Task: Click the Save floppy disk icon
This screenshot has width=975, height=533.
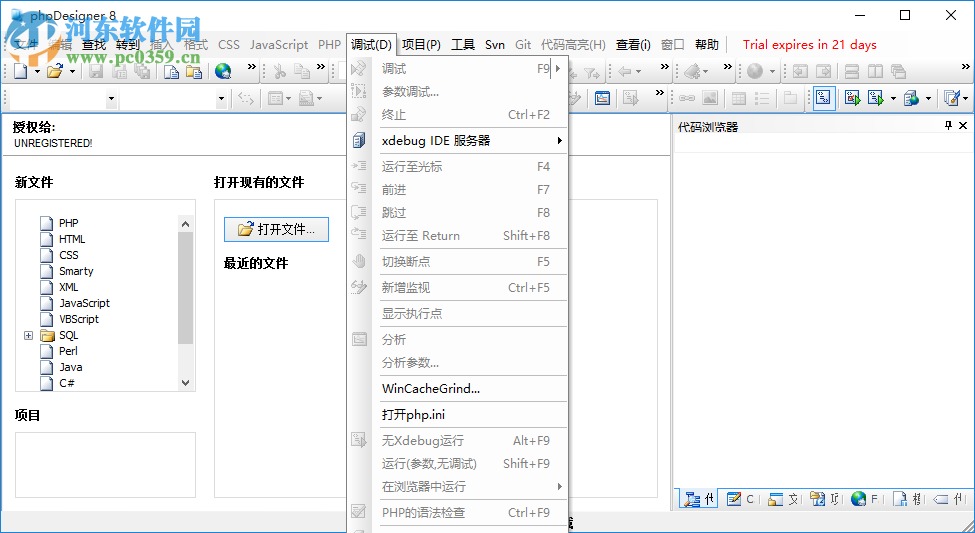Action: point(96,72)
